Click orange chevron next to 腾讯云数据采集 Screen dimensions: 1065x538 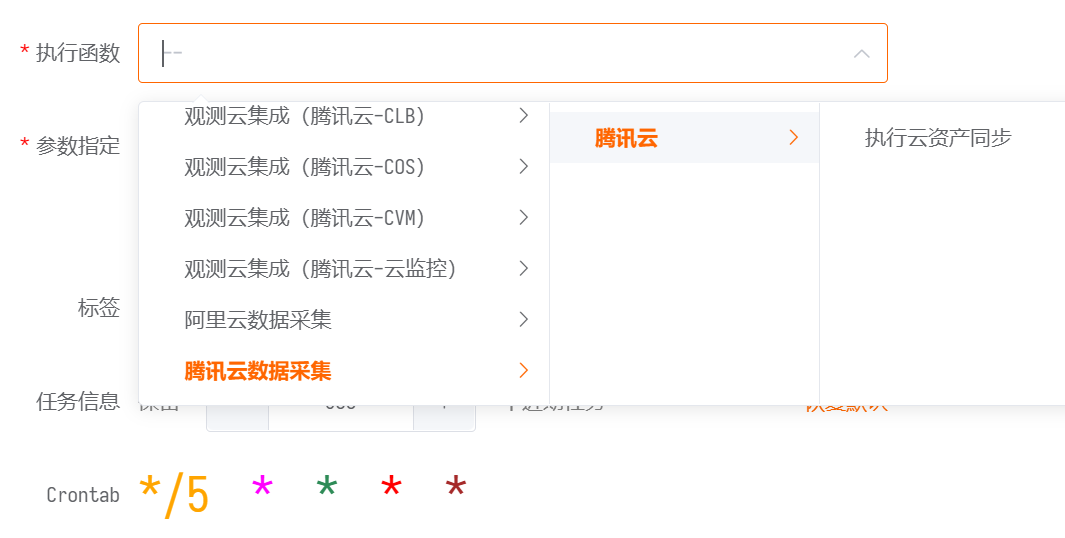click(524, 371)
